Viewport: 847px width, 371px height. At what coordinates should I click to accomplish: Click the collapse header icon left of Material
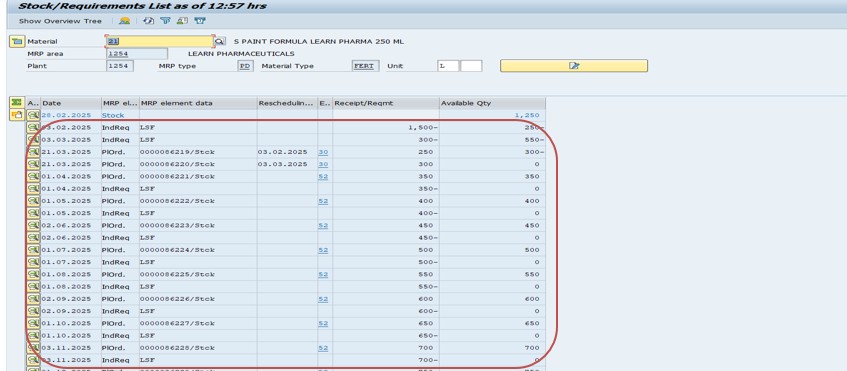(17, 42)
